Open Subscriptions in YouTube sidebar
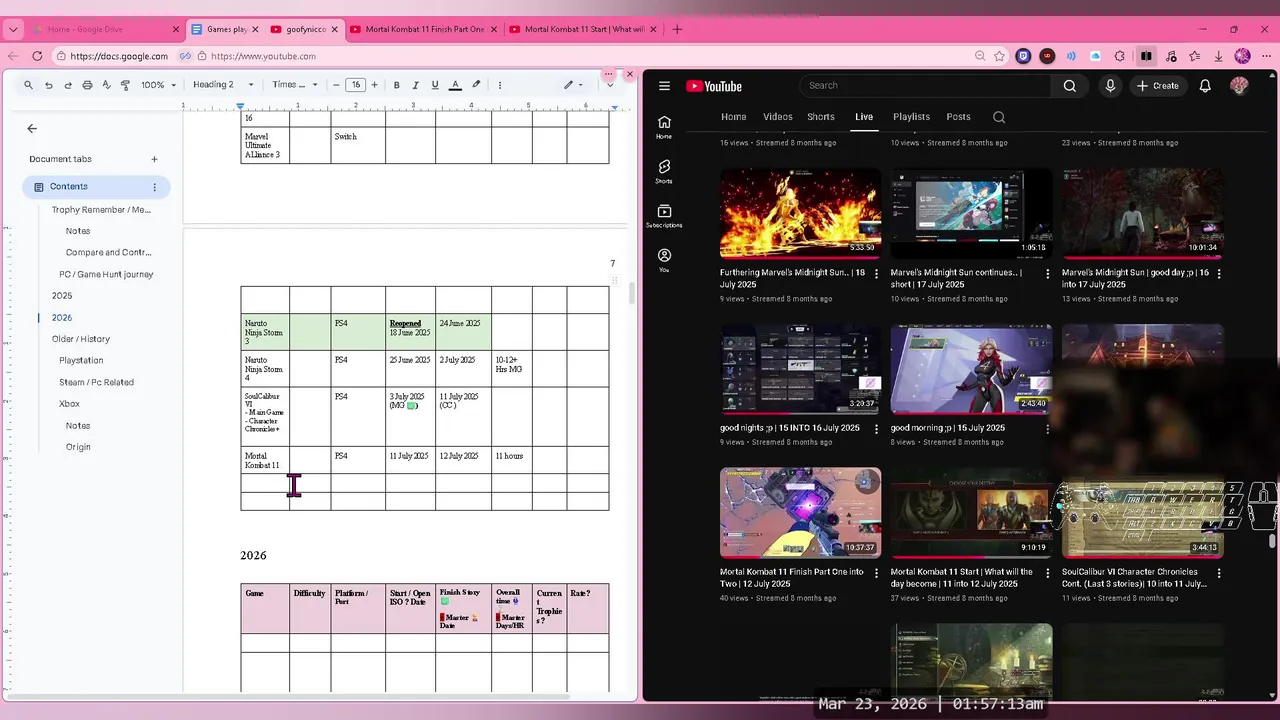The height and width of the screenshot is (720, 1280). tap(664, 216)
